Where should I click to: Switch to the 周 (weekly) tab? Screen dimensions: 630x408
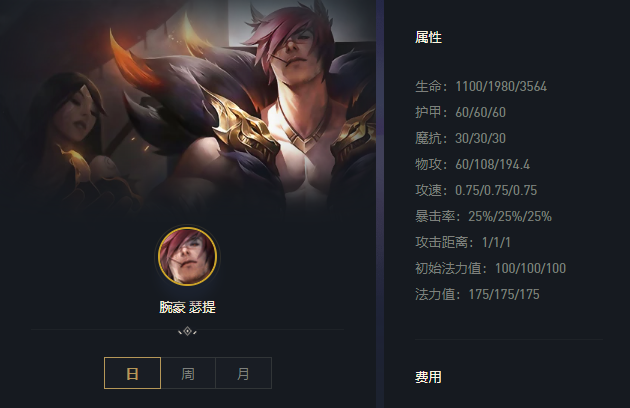point(188,373)
